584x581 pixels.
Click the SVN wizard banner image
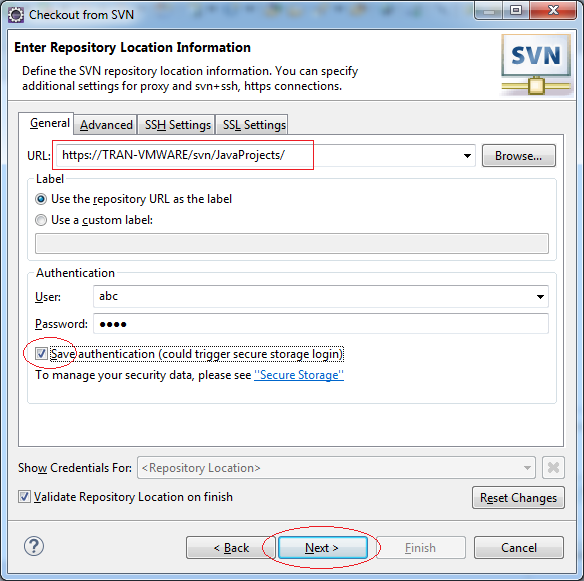tap(536, 64)
